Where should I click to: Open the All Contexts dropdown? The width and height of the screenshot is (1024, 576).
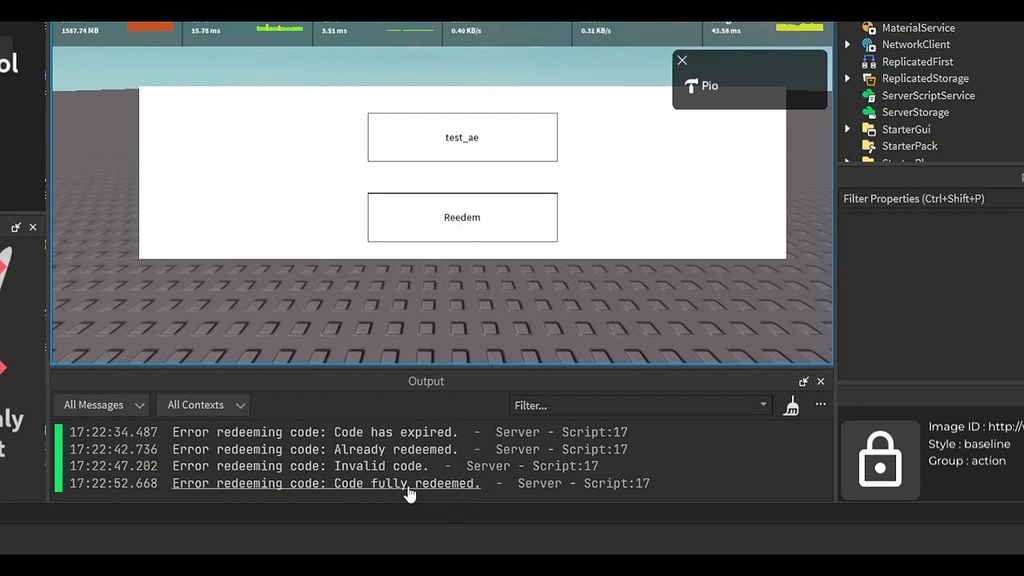(x=203, y=404)
